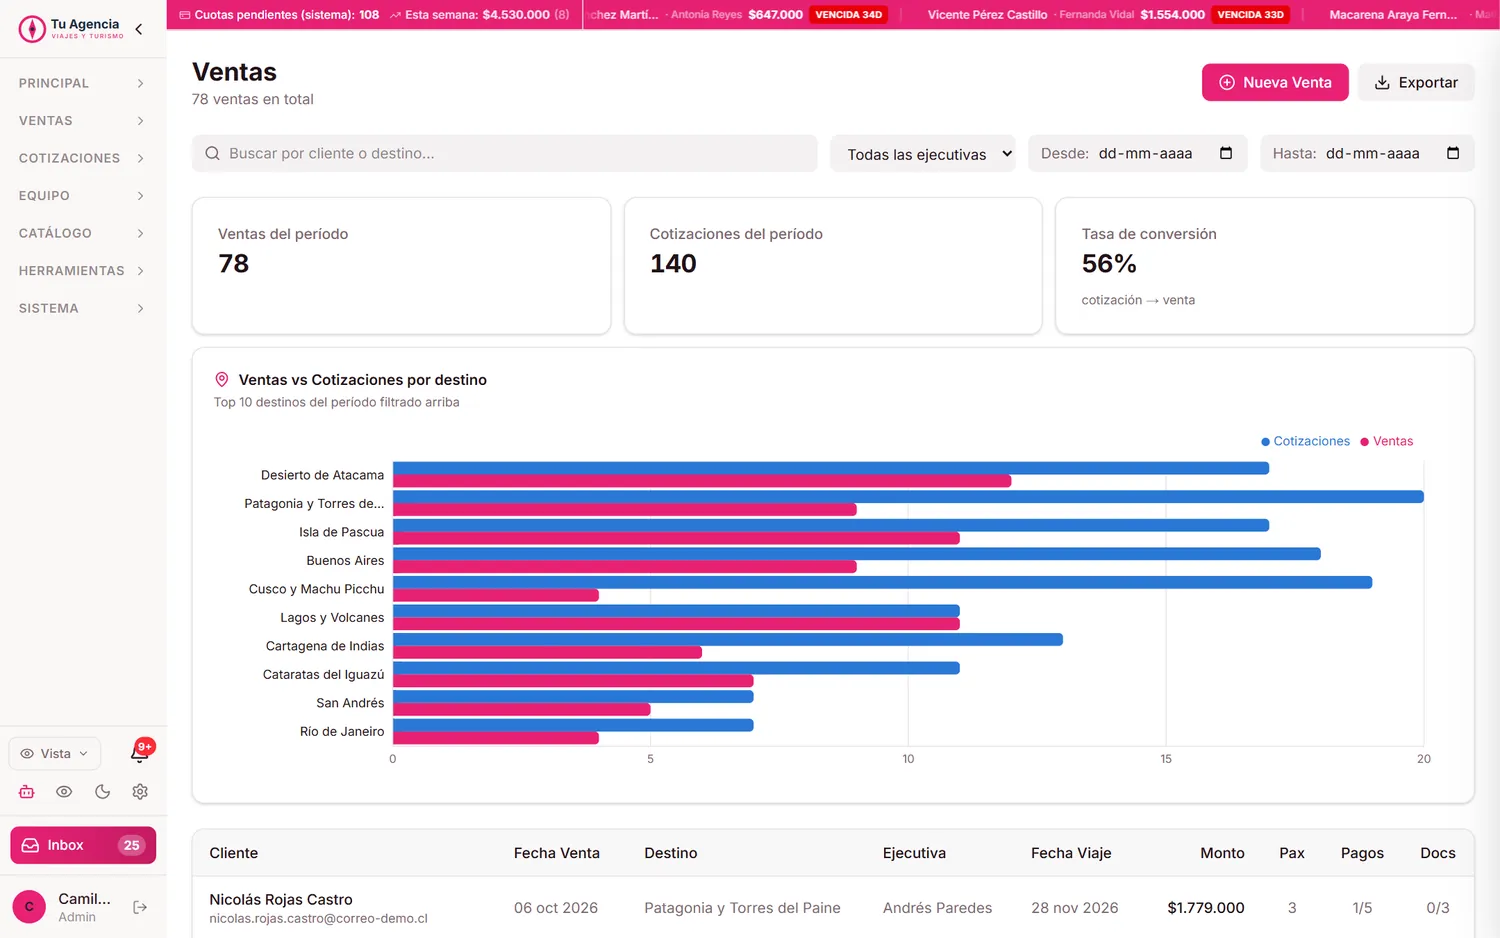The height and width of the screenshot is (938, 1500).
Task: Click client name Nicolás Rojas Castro
Action: pyautogui.click(x=281, y=899)
